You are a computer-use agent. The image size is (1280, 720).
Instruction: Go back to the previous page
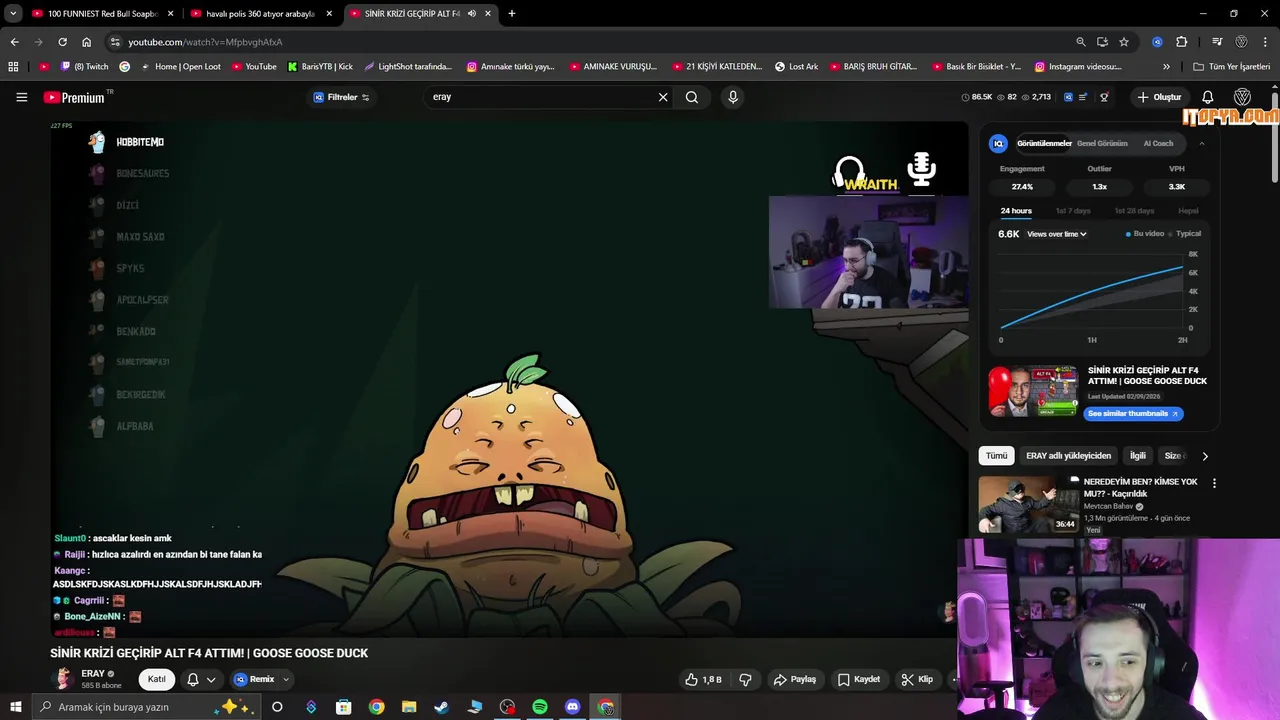[14, 42]
